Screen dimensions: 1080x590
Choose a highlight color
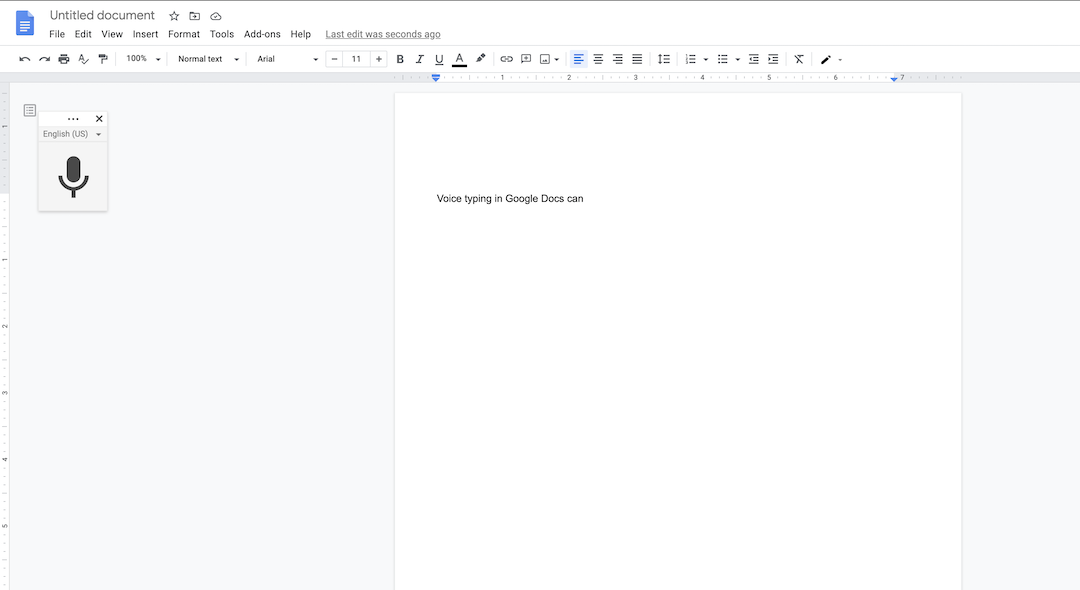(481, 59)
